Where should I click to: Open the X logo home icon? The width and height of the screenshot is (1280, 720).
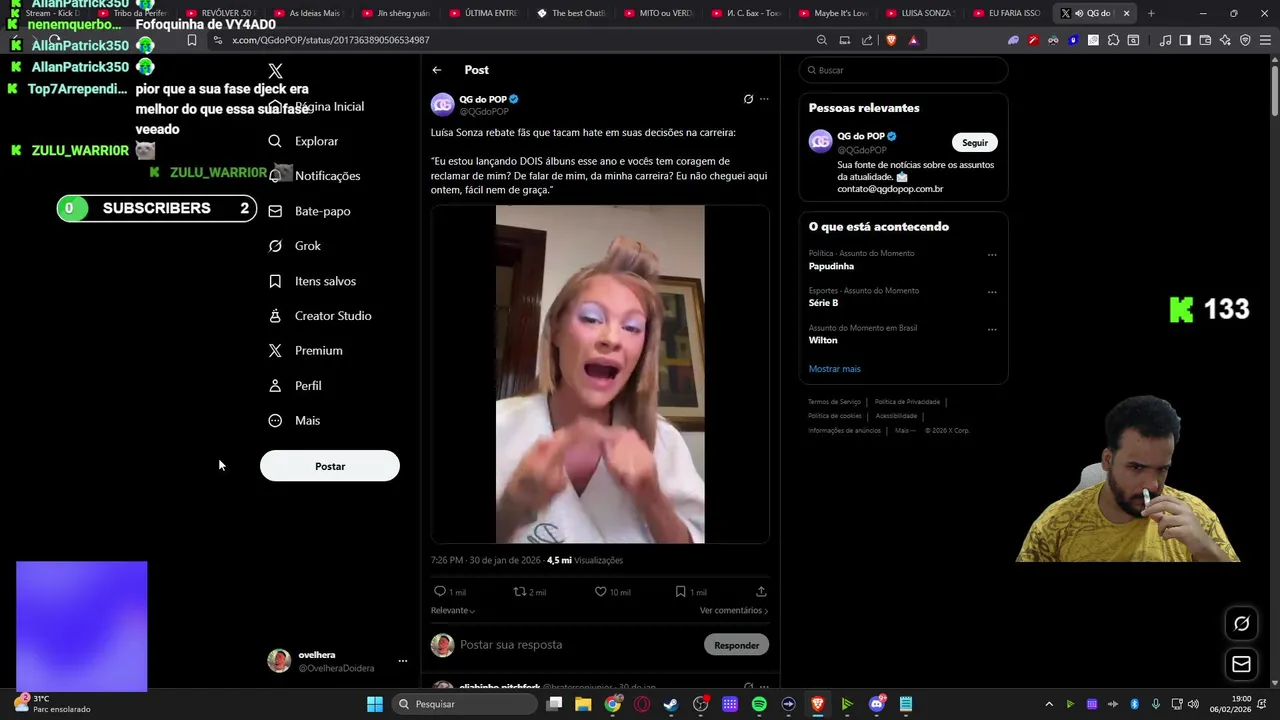tap(276, 71)
